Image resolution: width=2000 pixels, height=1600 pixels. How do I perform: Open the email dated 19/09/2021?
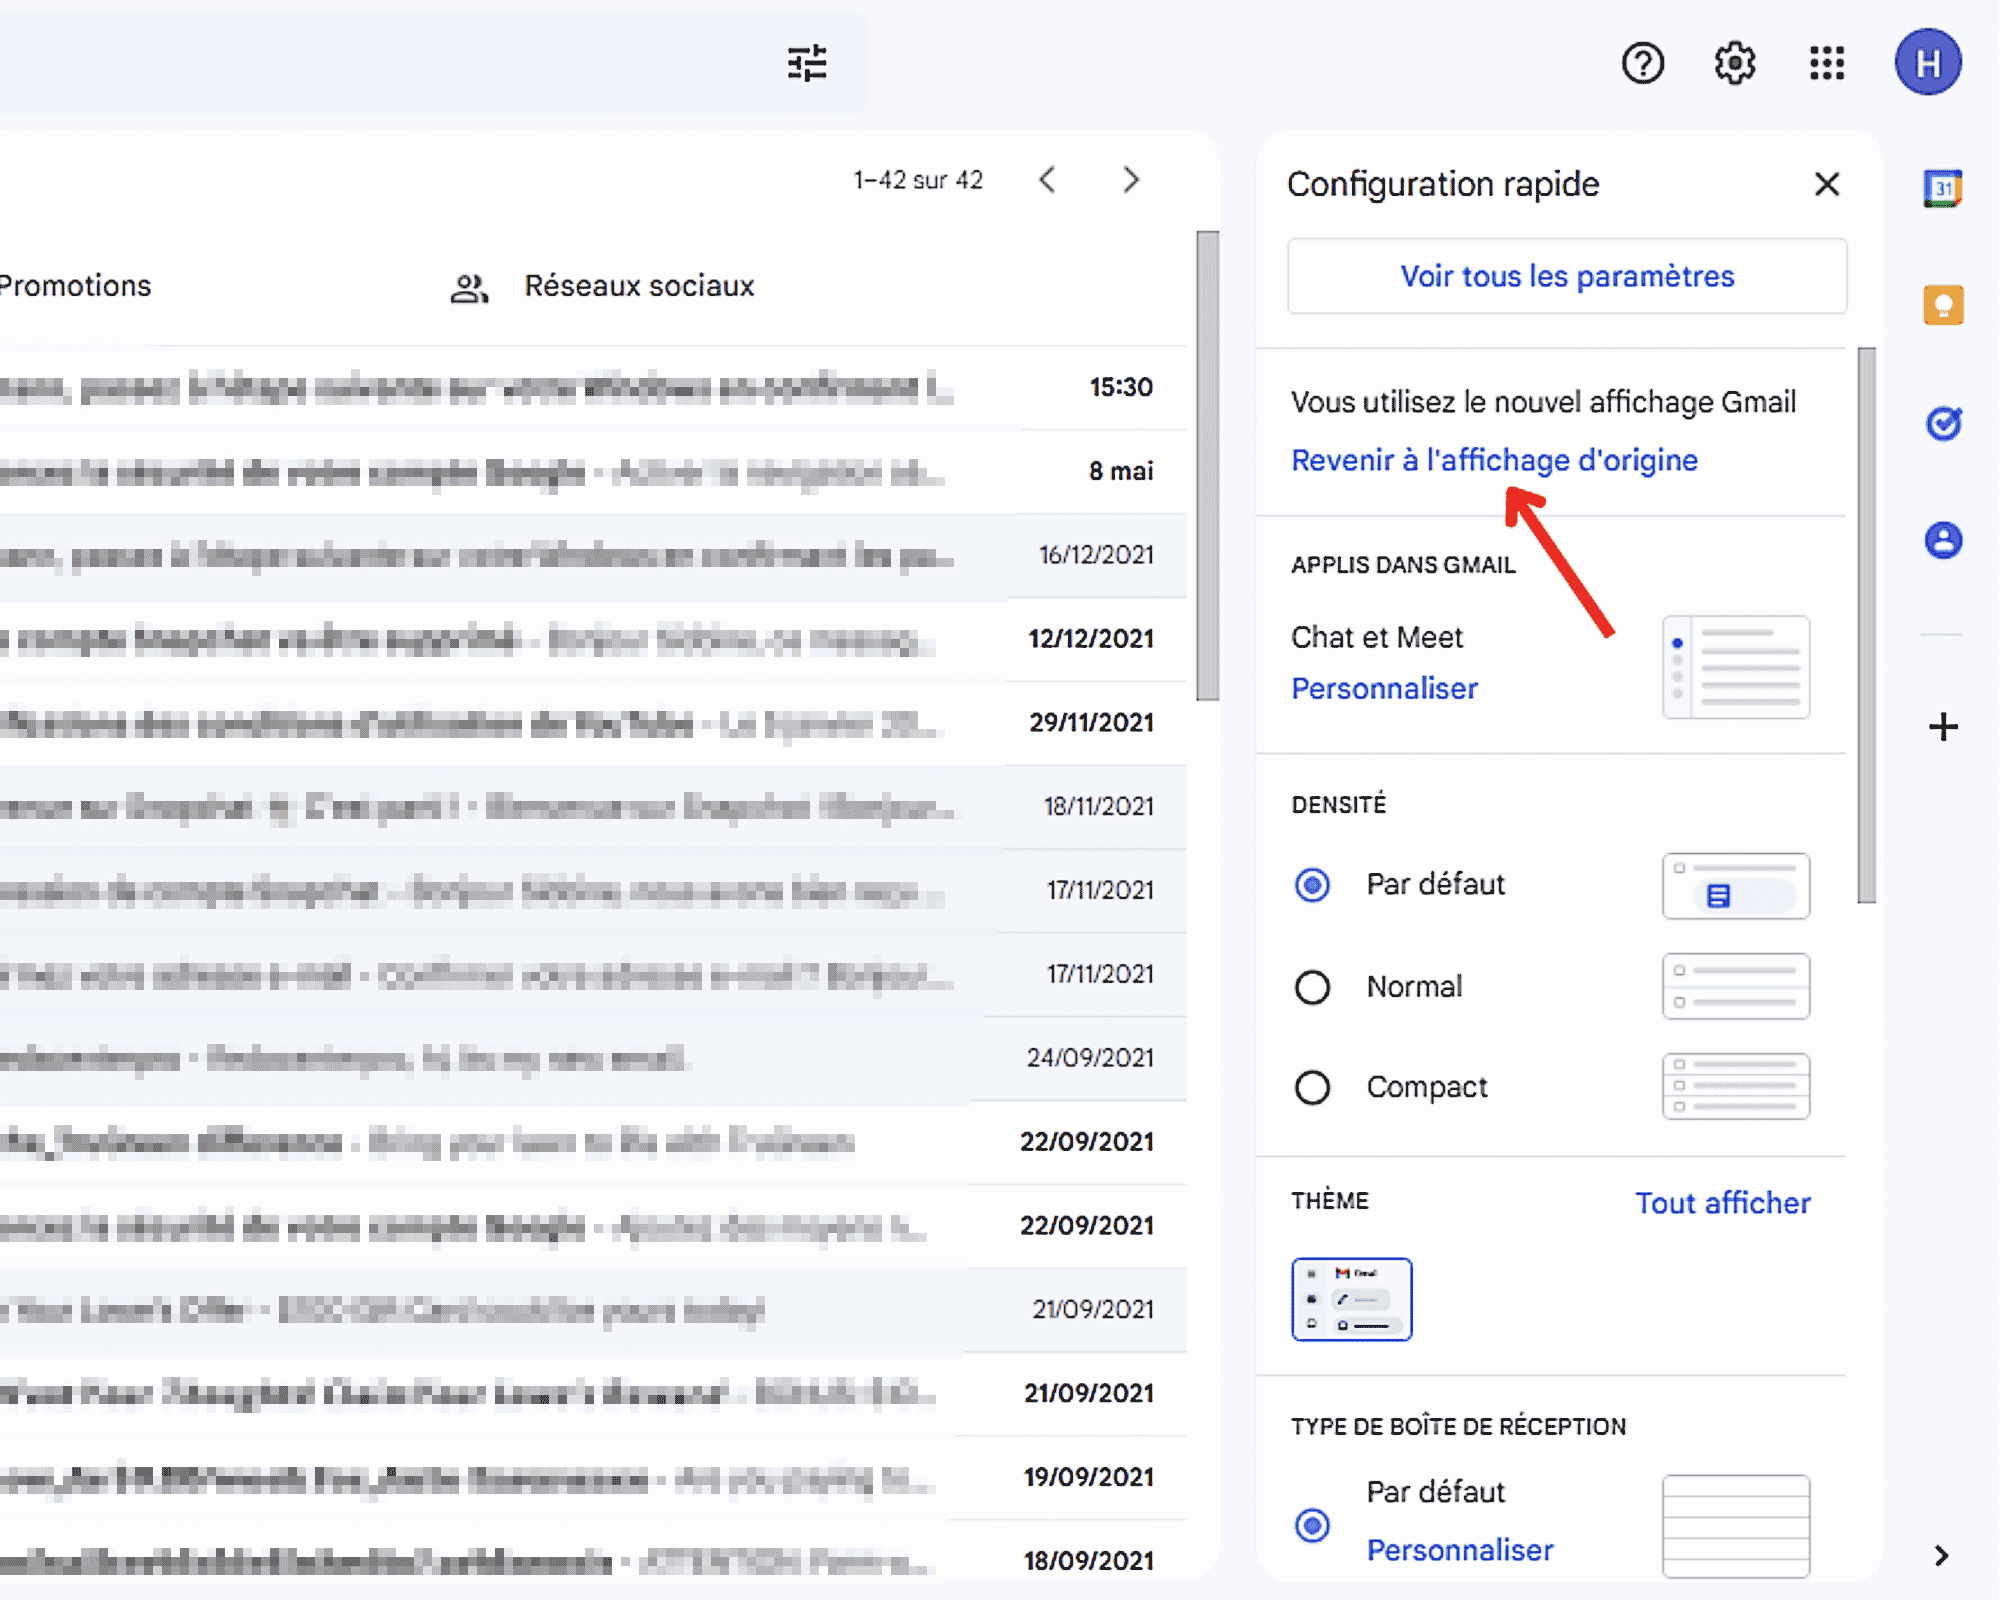tap(593, 1478)
